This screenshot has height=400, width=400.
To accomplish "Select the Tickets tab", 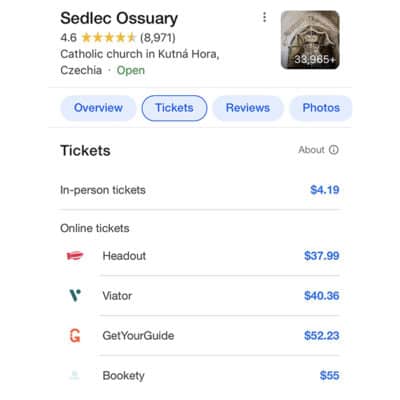I will pos(174,108).
